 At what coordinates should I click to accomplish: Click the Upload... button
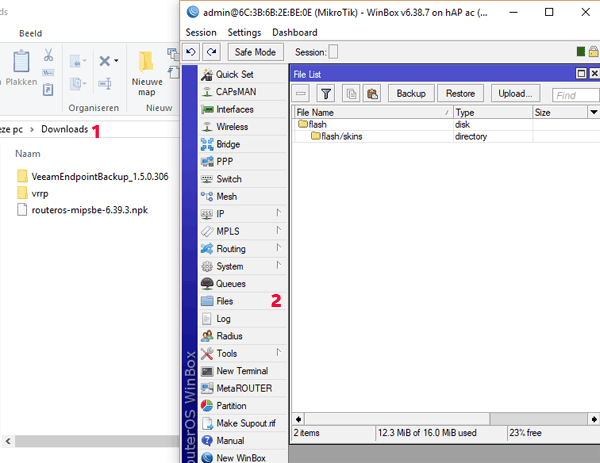pyautogui.click(x=515, y=93)
